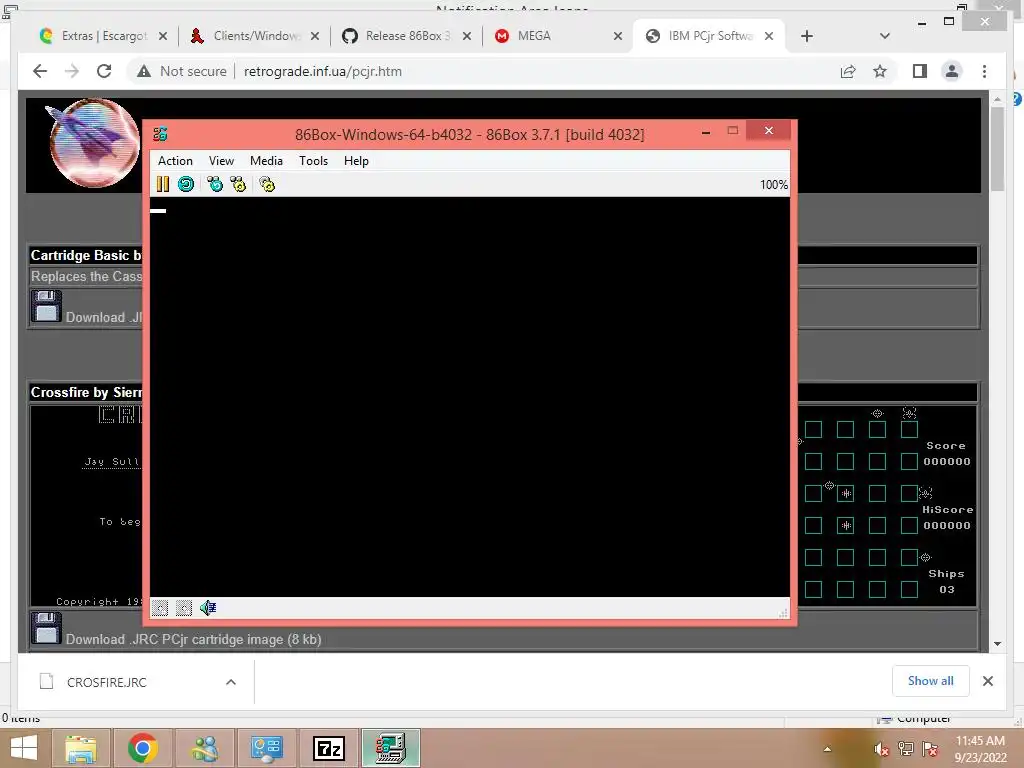This screenshot has width=1024, height=768.
Task: Switch to the MEGA tab
Action: point(558,36)
